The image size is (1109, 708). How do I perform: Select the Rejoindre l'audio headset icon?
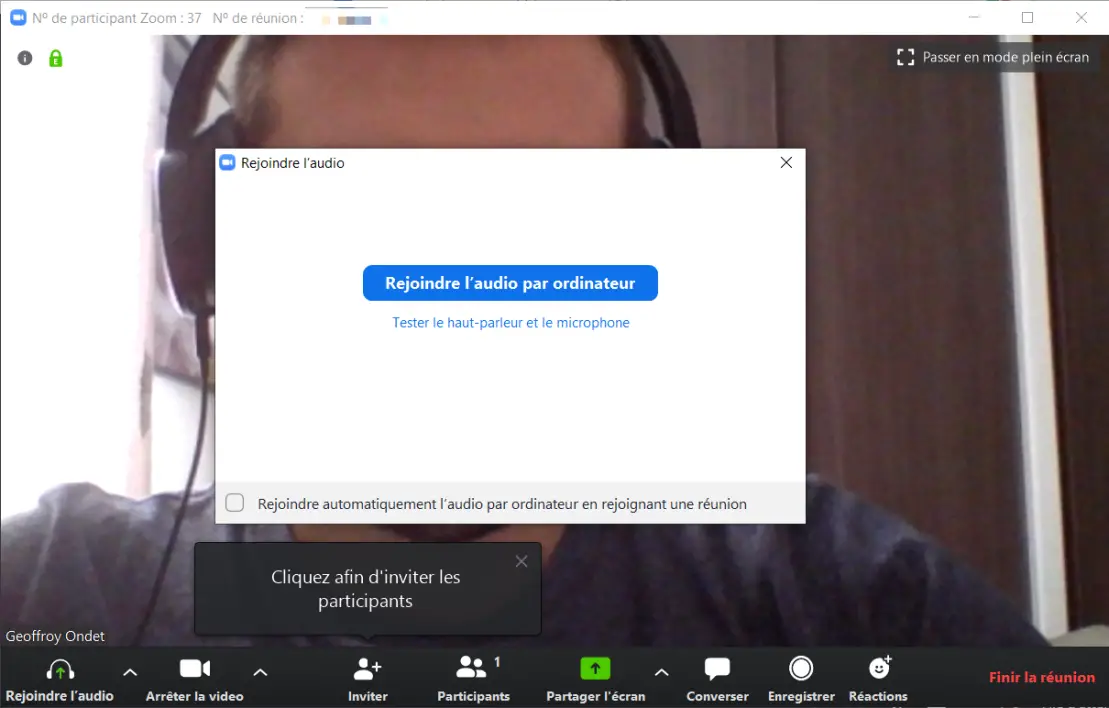click(60, 668)
